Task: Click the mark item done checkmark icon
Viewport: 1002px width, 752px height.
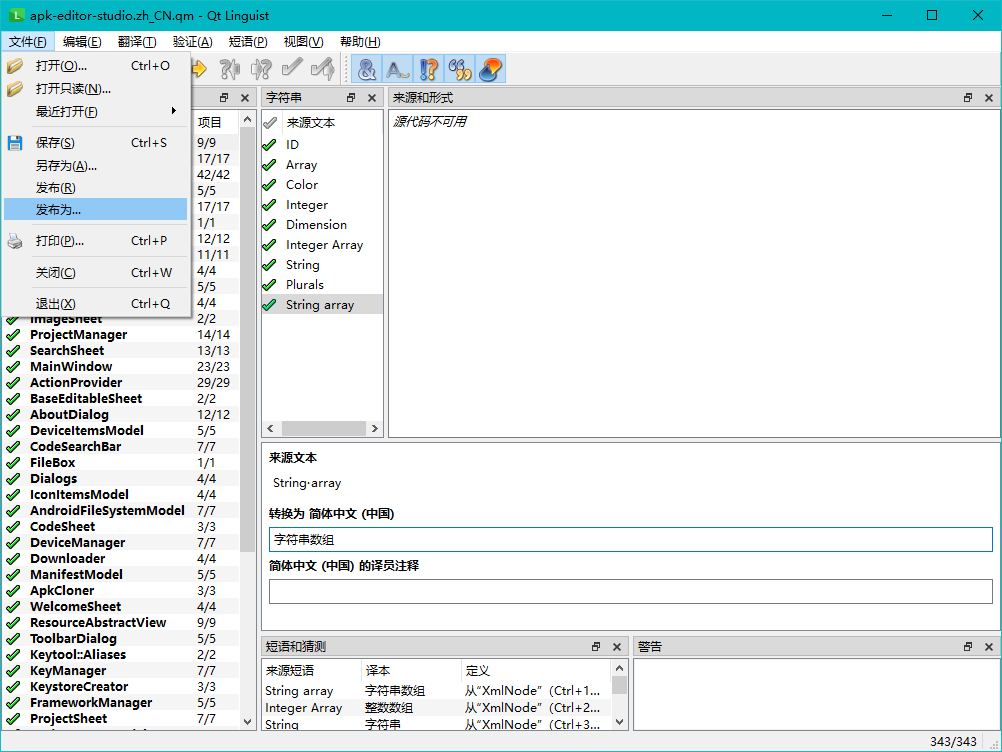Action: [x=292, y=68]
